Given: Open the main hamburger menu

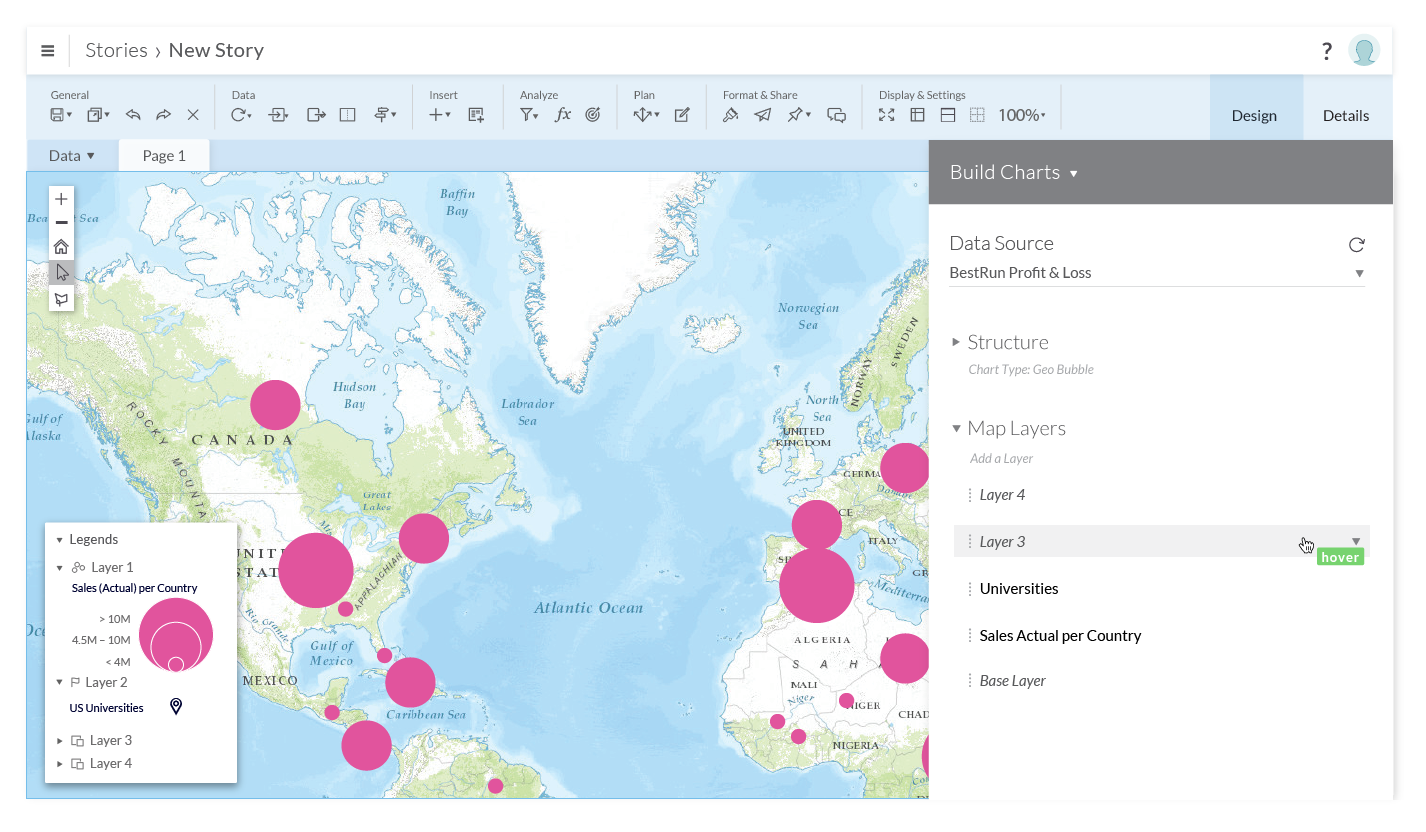Looking at the screenshot, I should [x=47, y=51].
